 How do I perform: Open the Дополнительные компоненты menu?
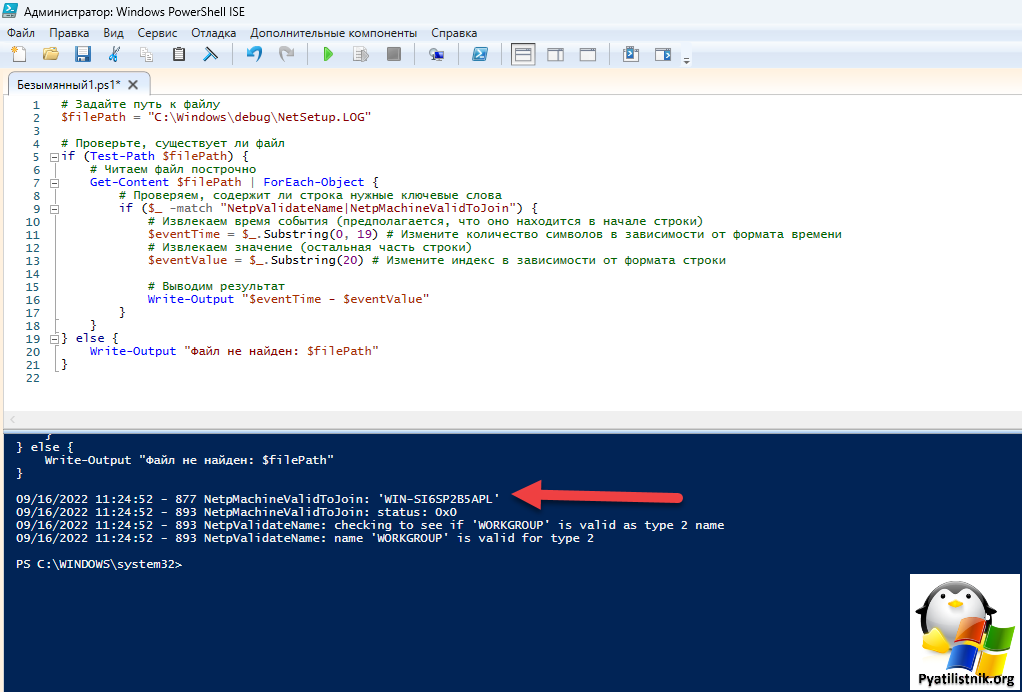click(x=334, y=33)
